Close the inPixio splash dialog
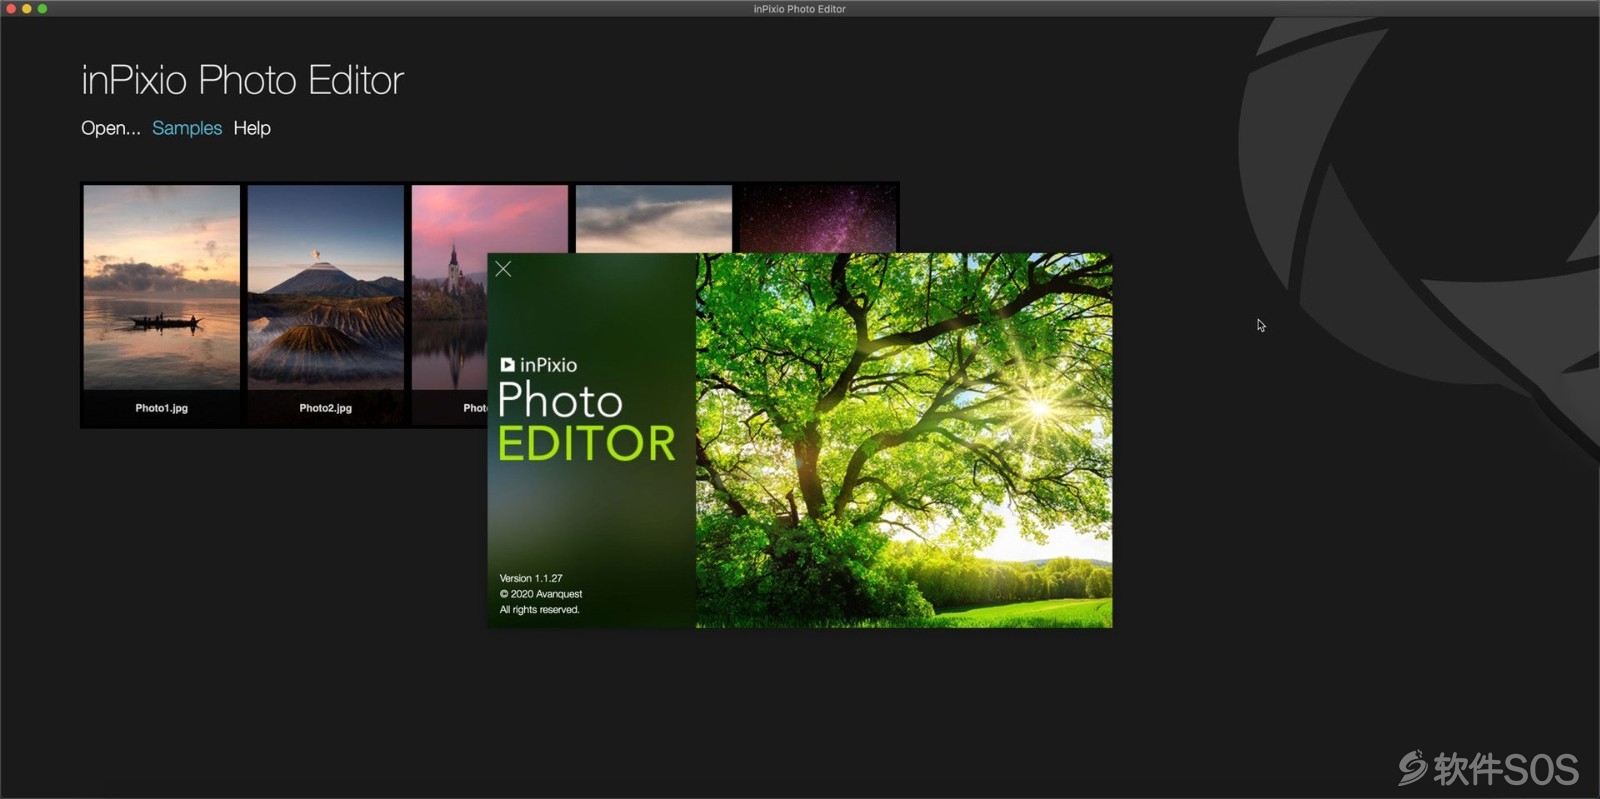Viewport: 1600px width, 799px height. [503, 269]
